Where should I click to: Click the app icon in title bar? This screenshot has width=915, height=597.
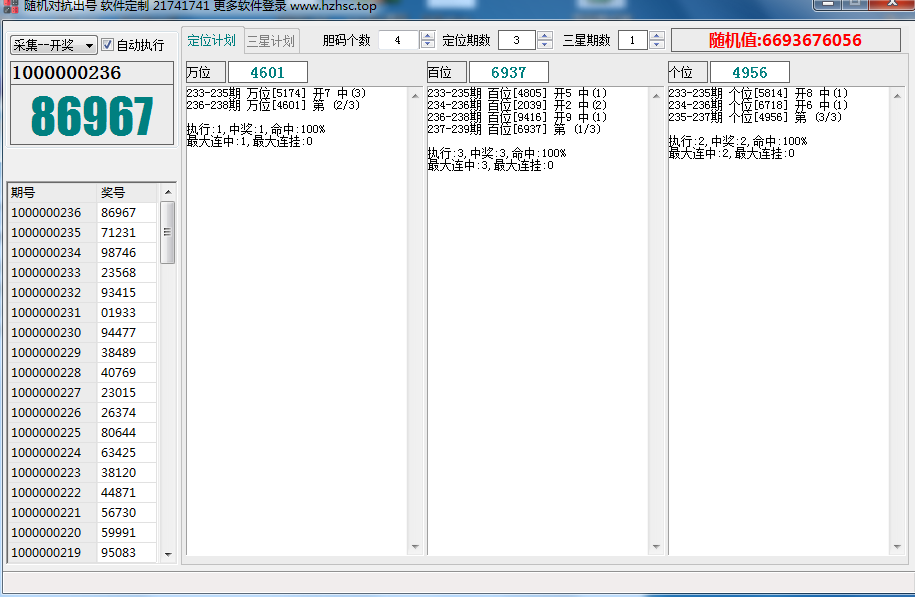point(11,6)
